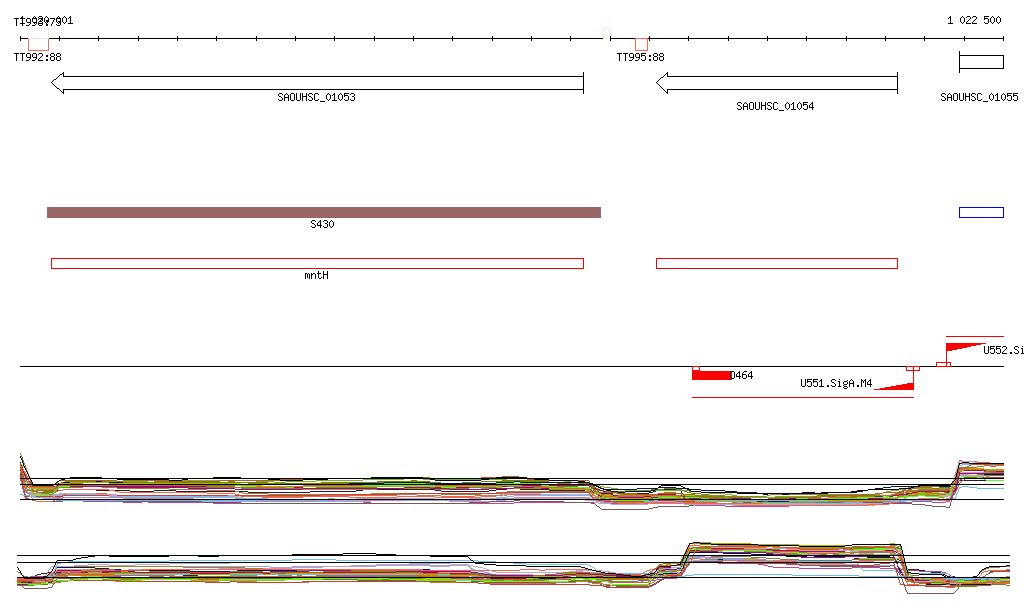This screenshot has width=1024, height=611.
Task: Select the U552 red promoter flag
Action: 965,347
